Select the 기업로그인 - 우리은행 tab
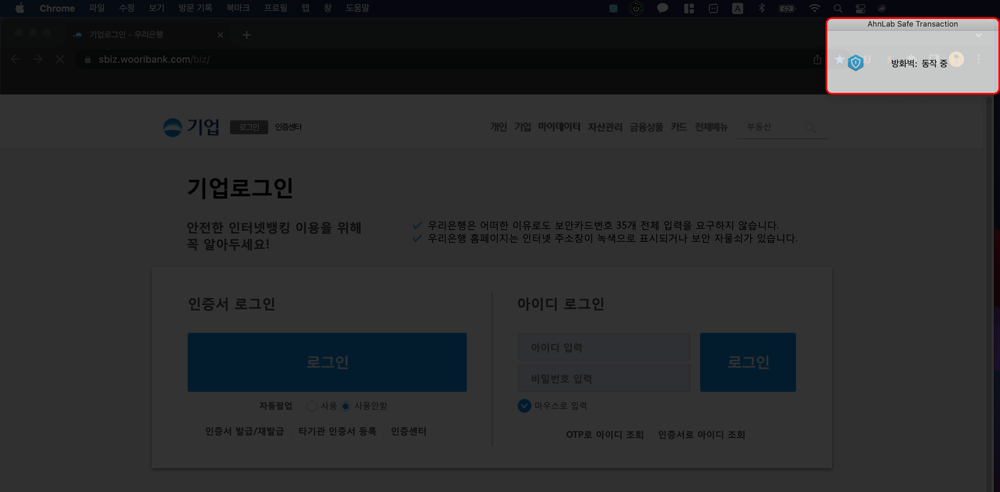1000x492 pixels. click(148, 35)
